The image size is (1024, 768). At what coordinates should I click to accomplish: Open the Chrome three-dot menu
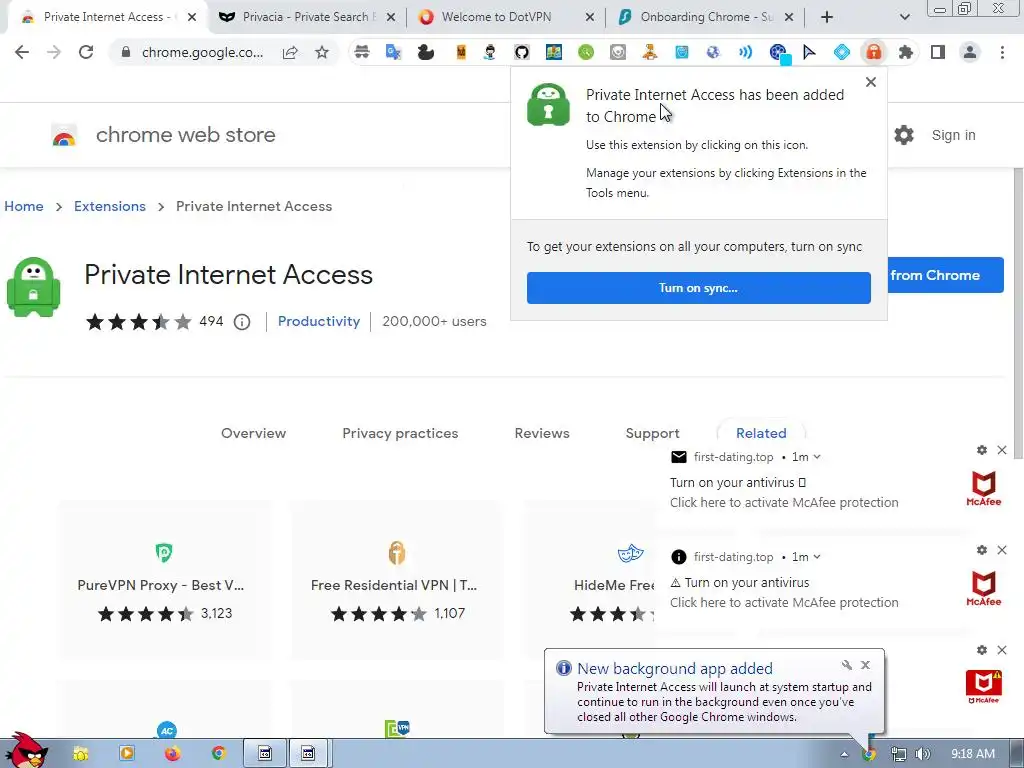(1002, 52)
